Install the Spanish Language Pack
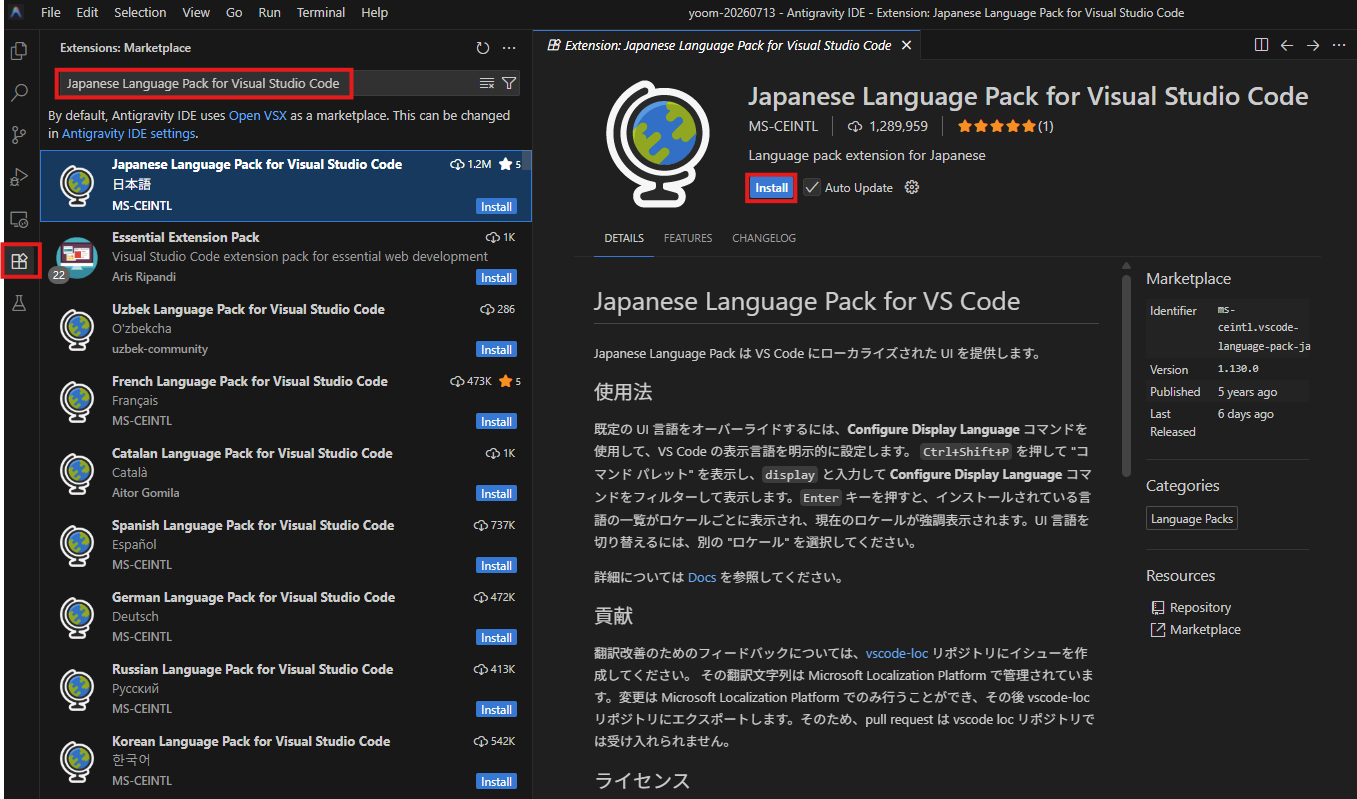 (x=496, y=566)
